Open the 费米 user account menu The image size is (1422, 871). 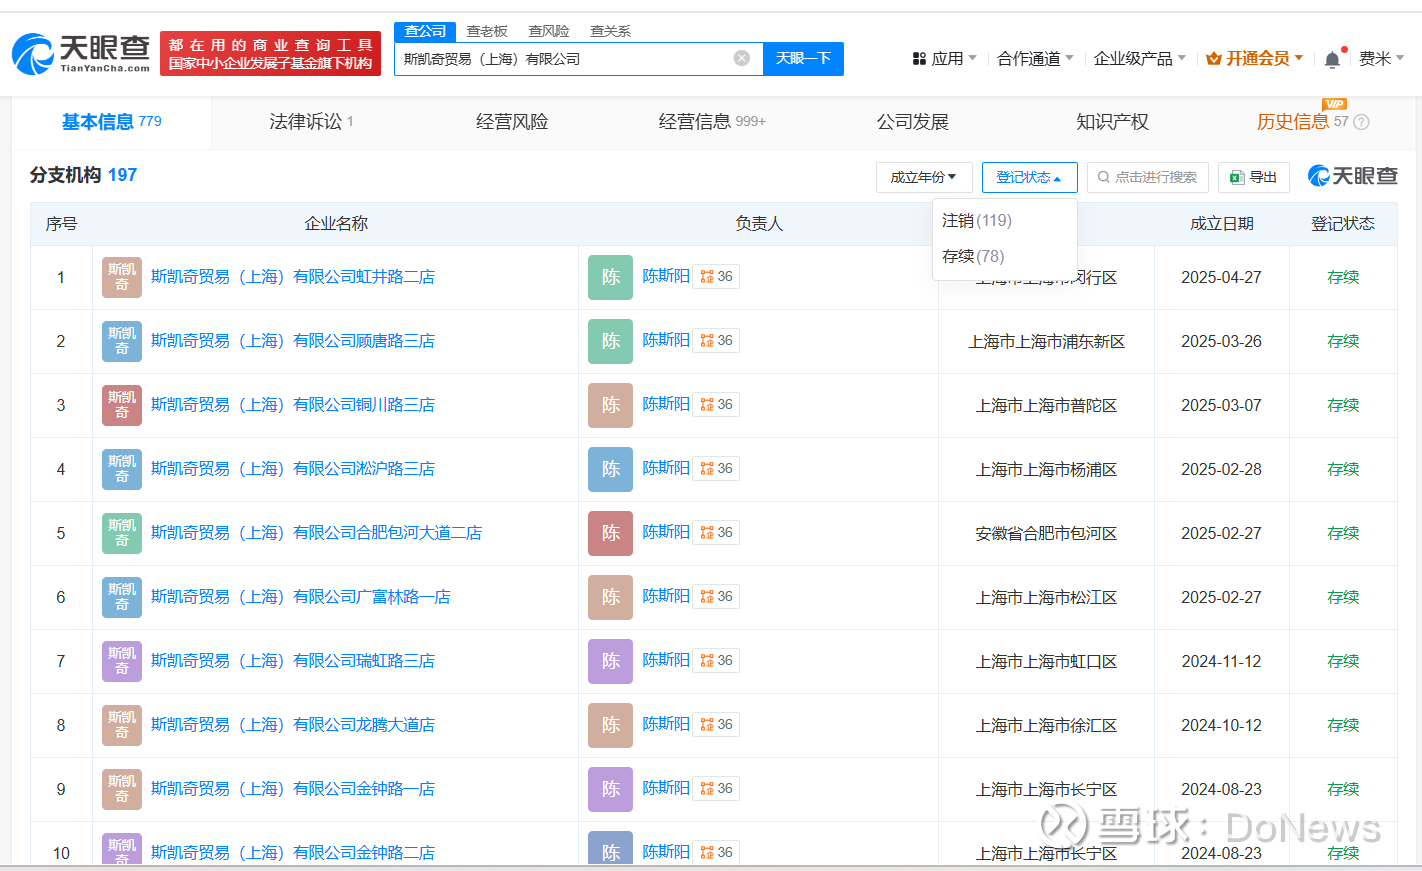pyautogui.click(x=1381, y=59)
